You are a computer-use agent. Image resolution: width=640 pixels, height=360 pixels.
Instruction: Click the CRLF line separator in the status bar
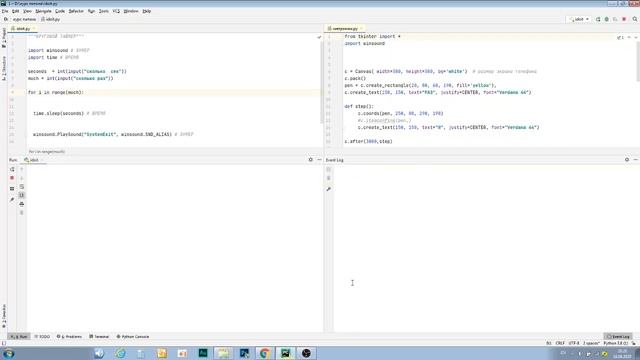tap(560, 343)
